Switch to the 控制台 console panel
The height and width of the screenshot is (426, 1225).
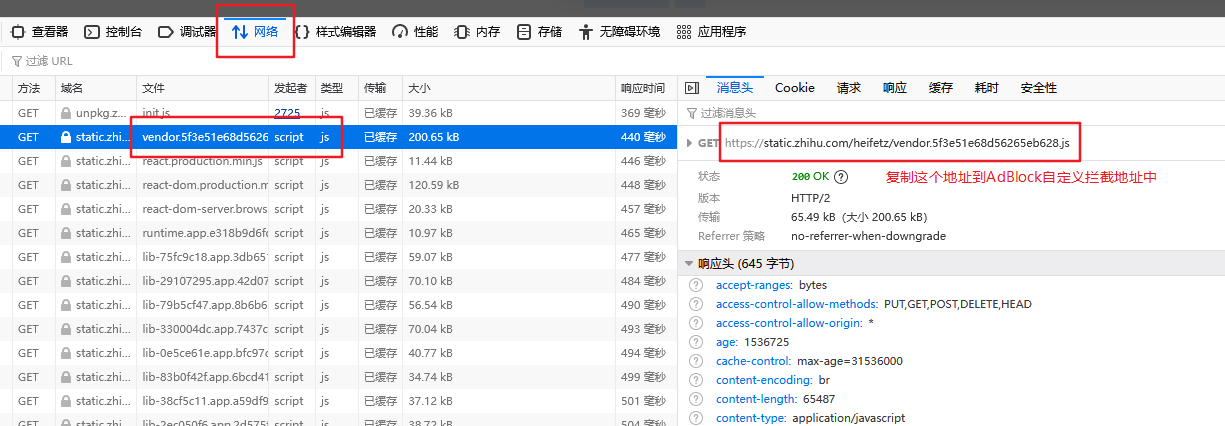(x=113, y=32)
